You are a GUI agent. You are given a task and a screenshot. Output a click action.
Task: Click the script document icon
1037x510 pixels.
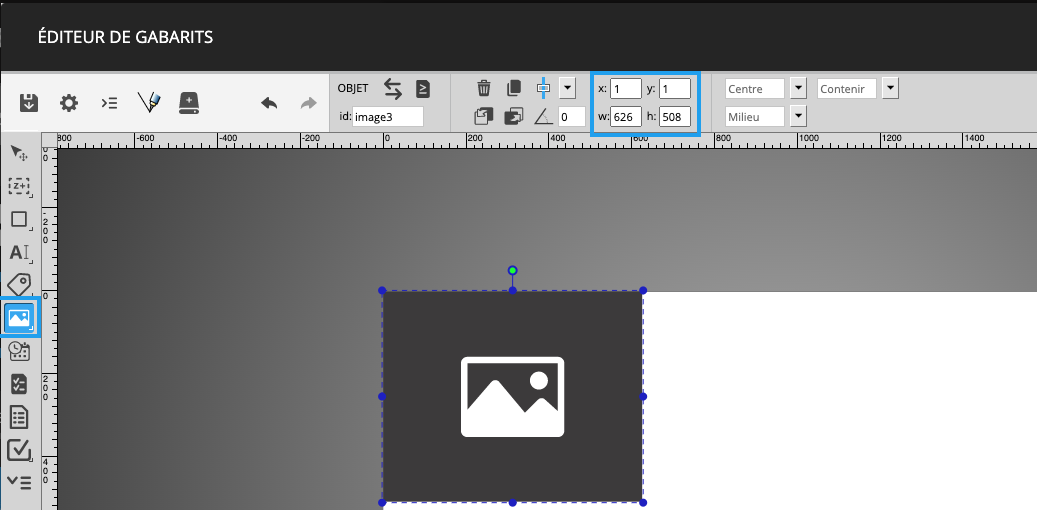pos(422,89)
